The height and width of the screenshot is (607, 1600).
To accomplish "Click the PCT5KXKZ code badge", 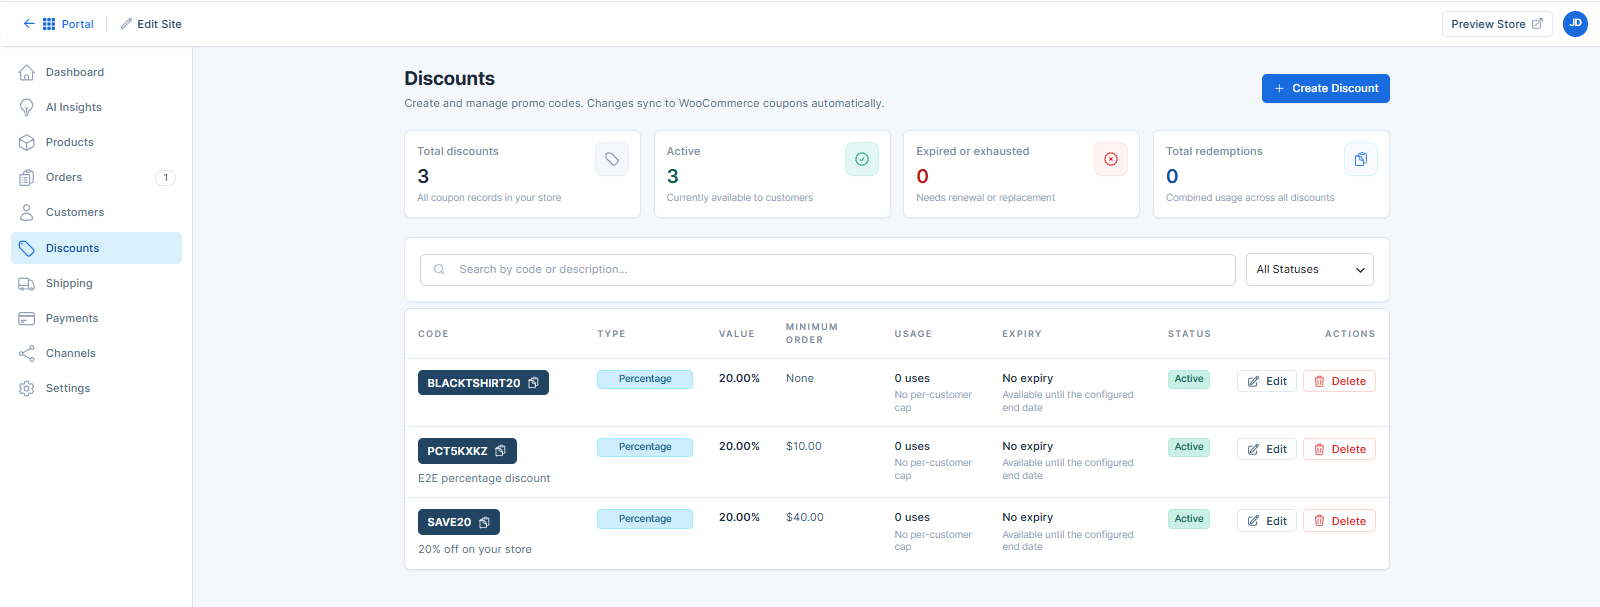I will click(x=467, y=451).
